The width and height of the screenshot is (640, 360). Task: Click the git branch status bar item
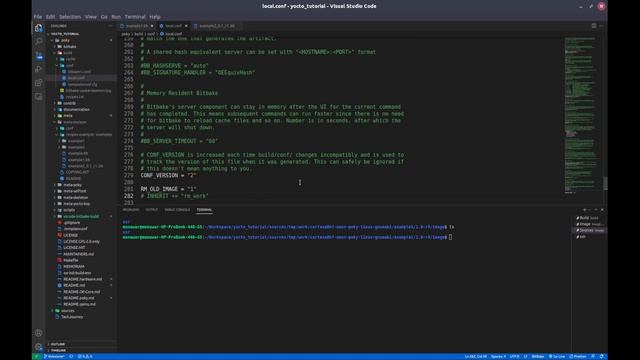point(54,356)
